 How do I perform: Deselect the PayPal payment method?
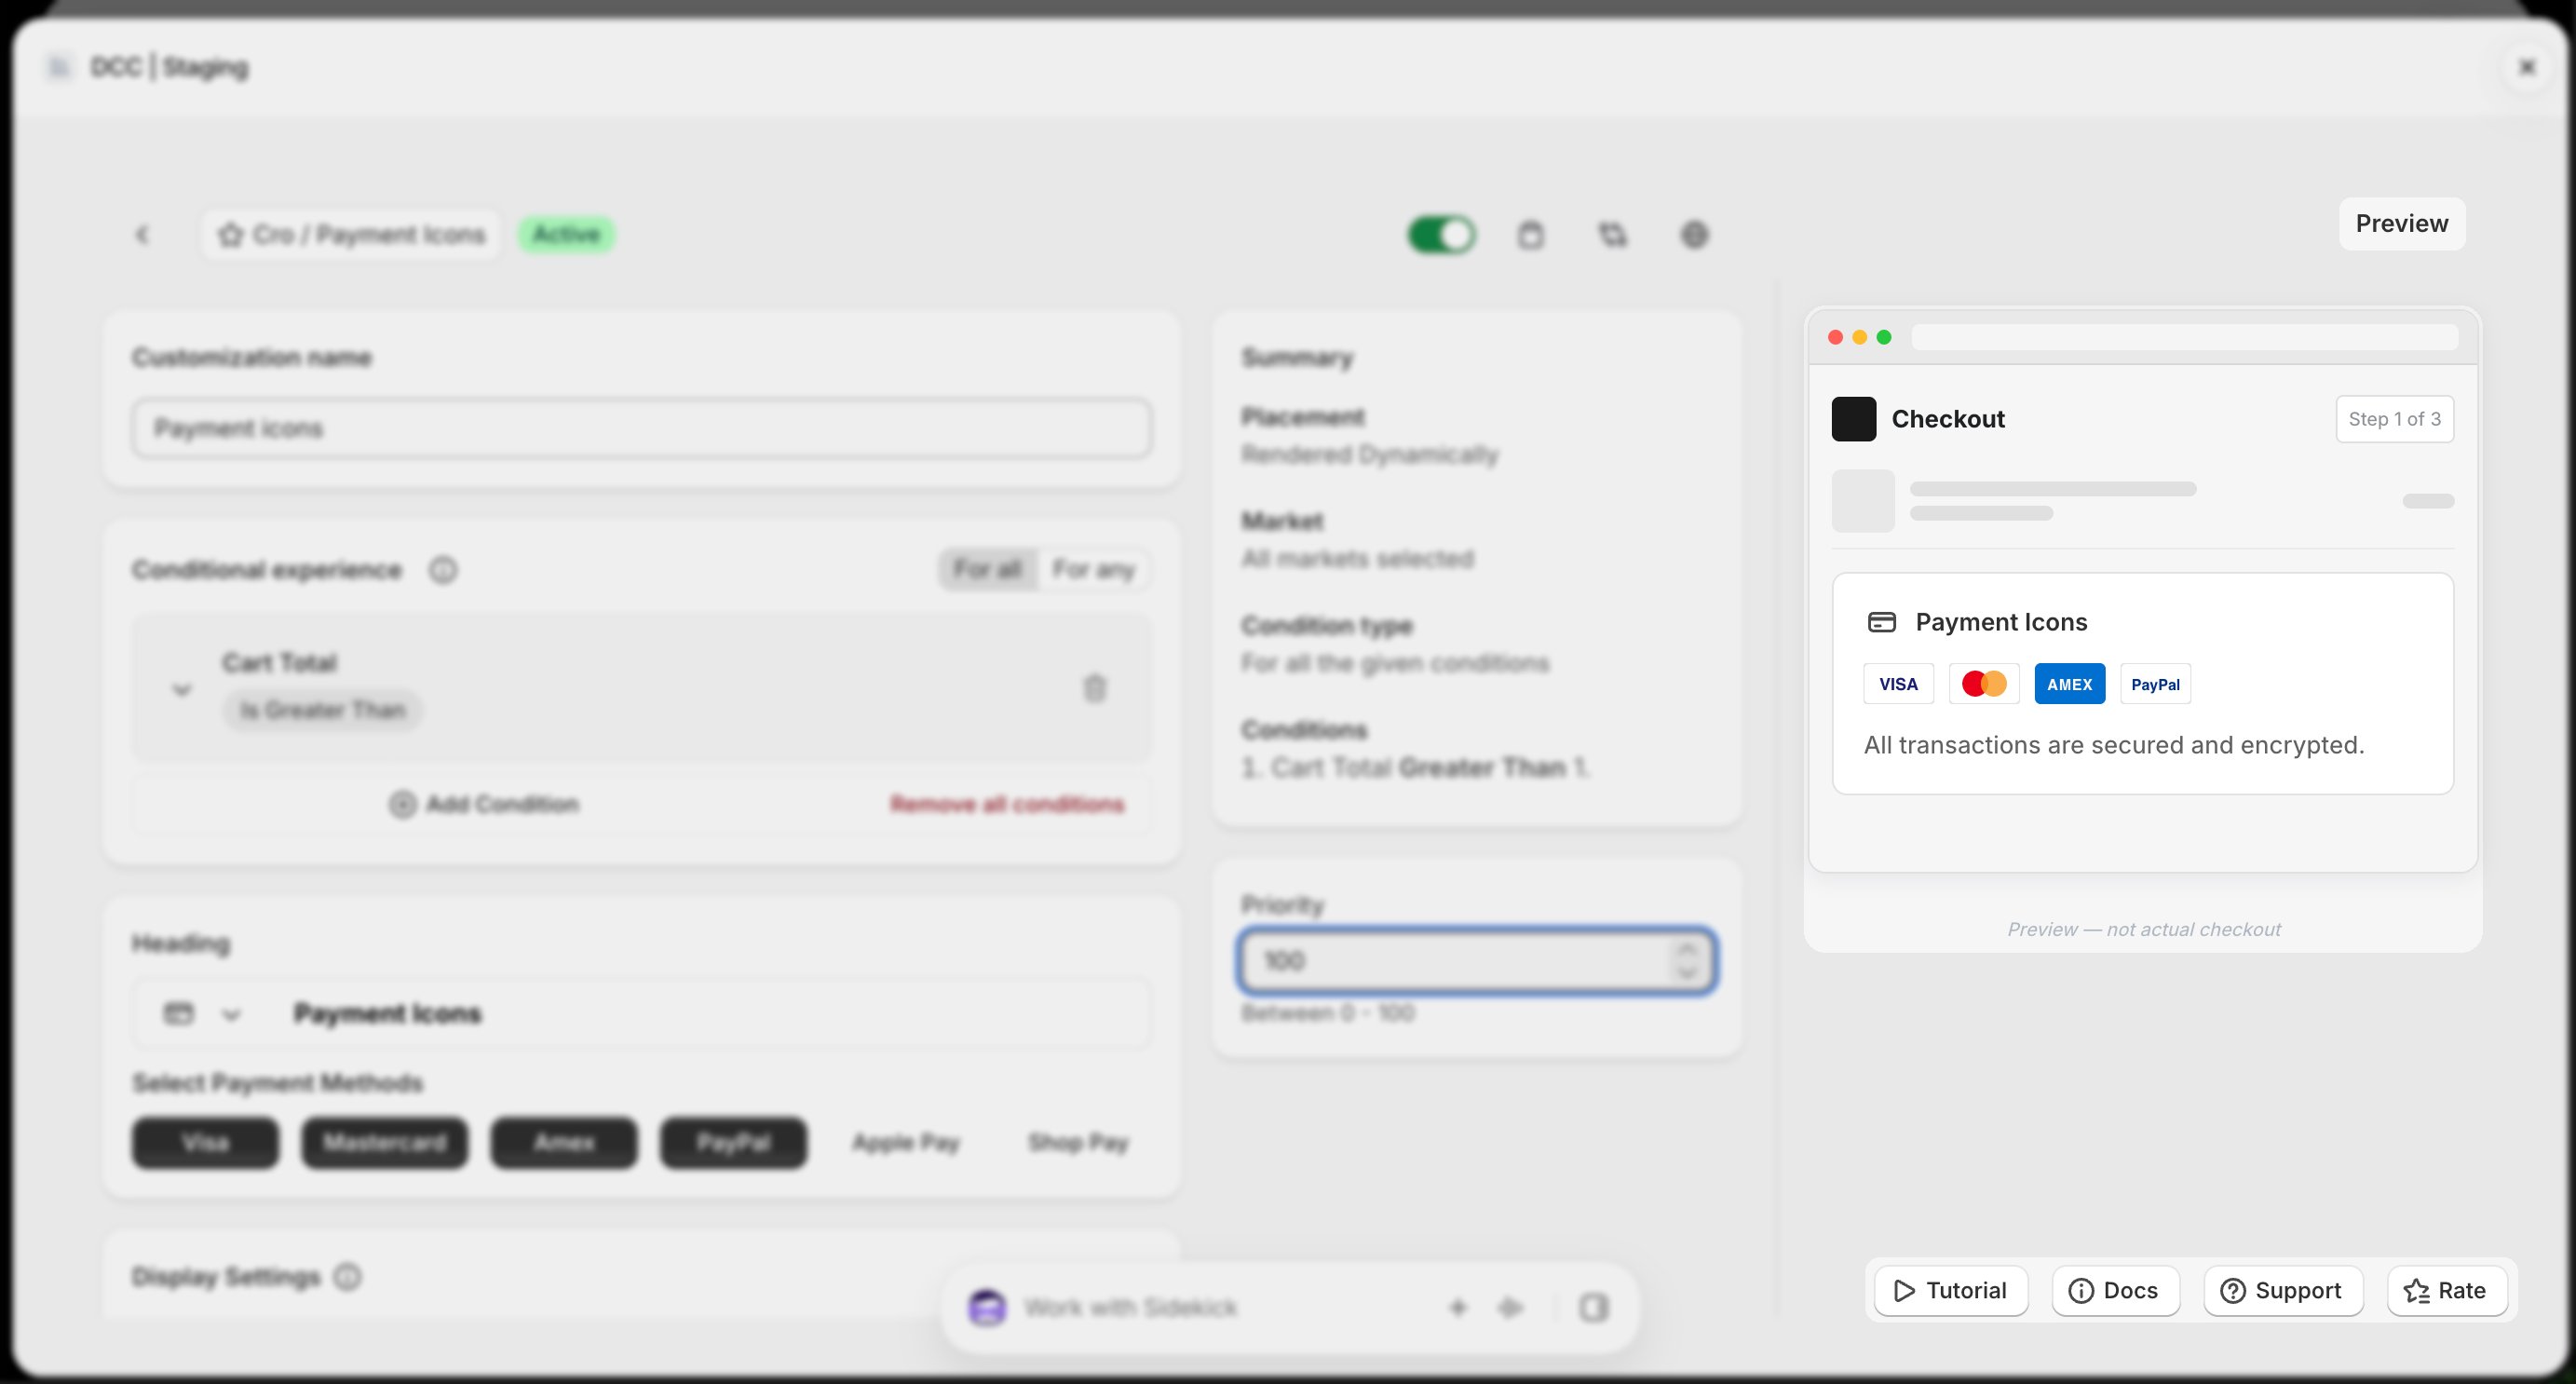(733, 1142)
